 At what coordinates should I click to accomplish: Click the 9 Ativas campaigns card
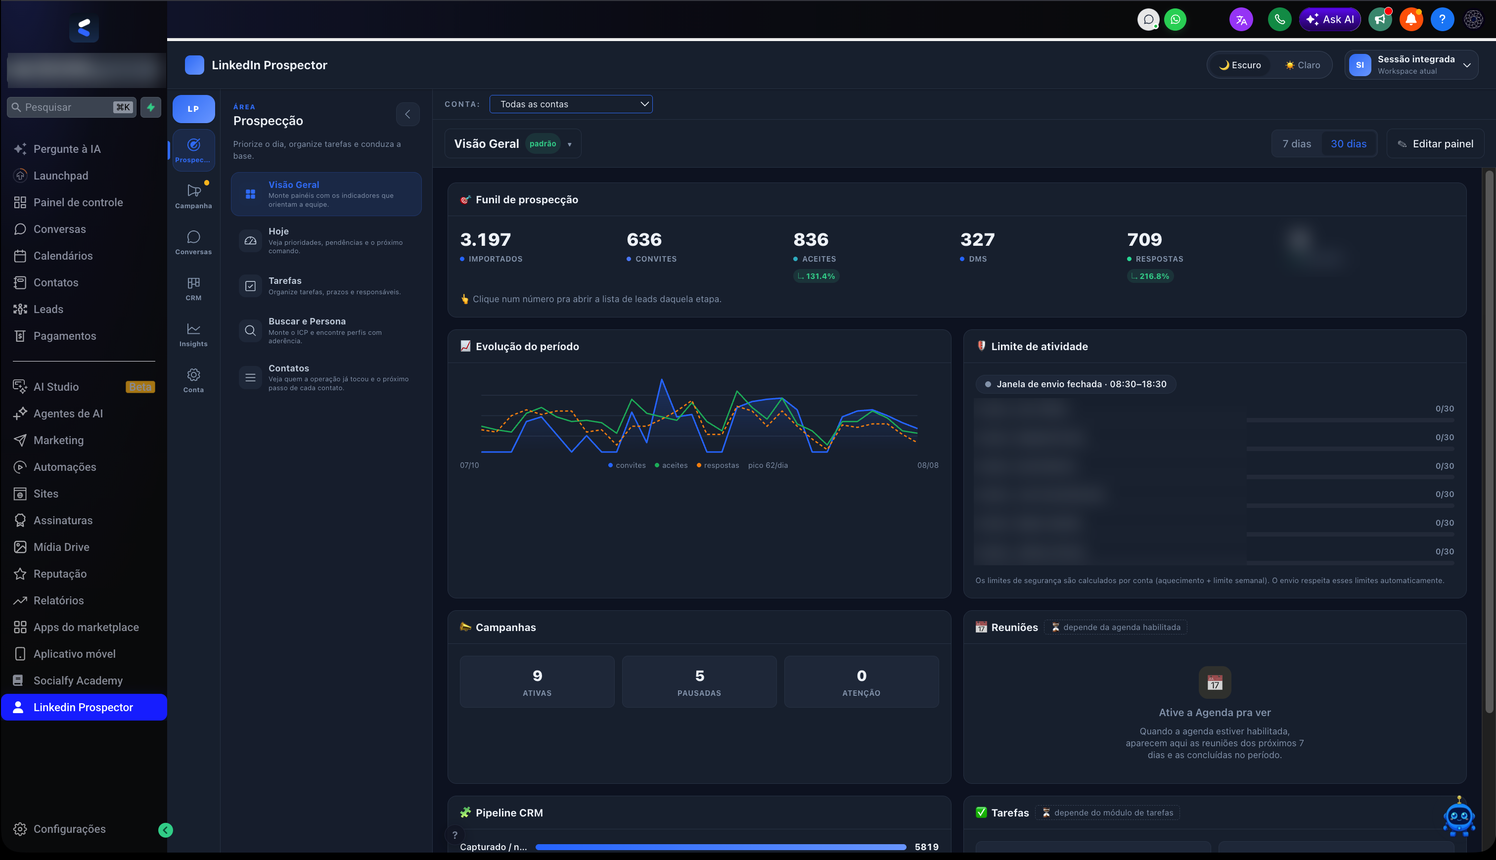pyautogui.click(x=537, y=682)
